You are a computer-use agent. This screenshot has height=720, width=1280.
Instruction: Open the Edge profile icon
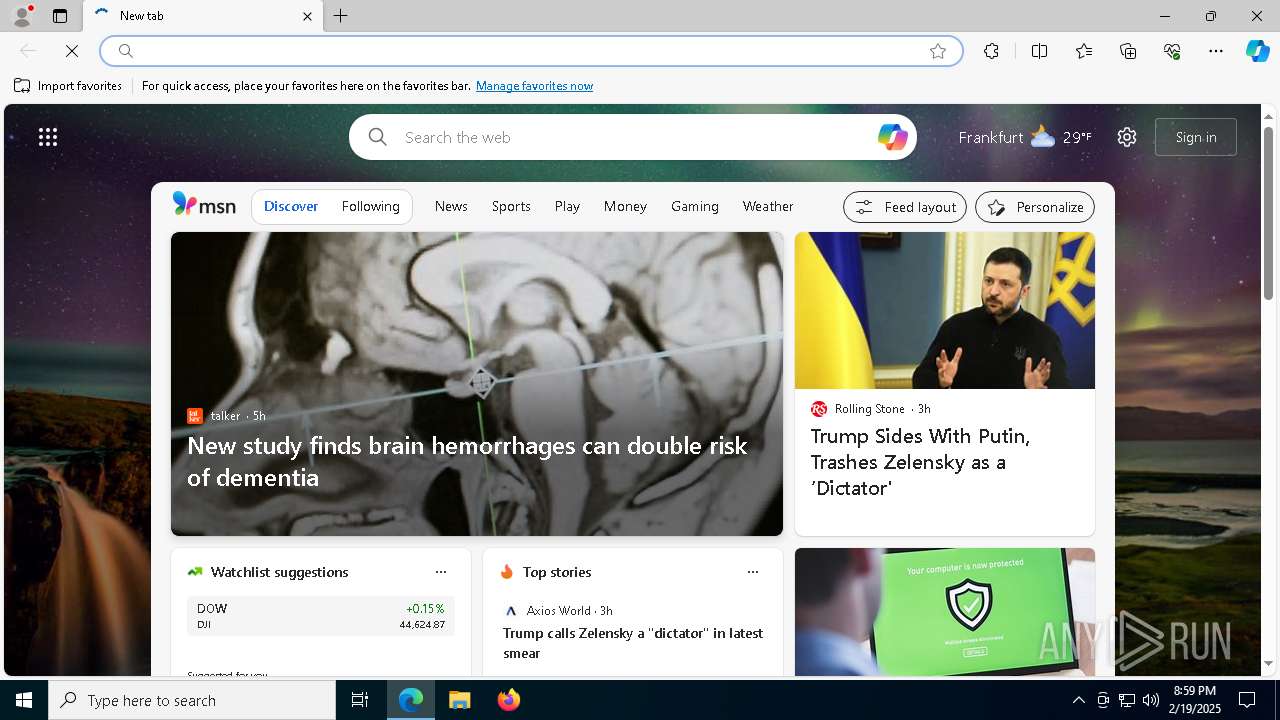click(21, 16)
